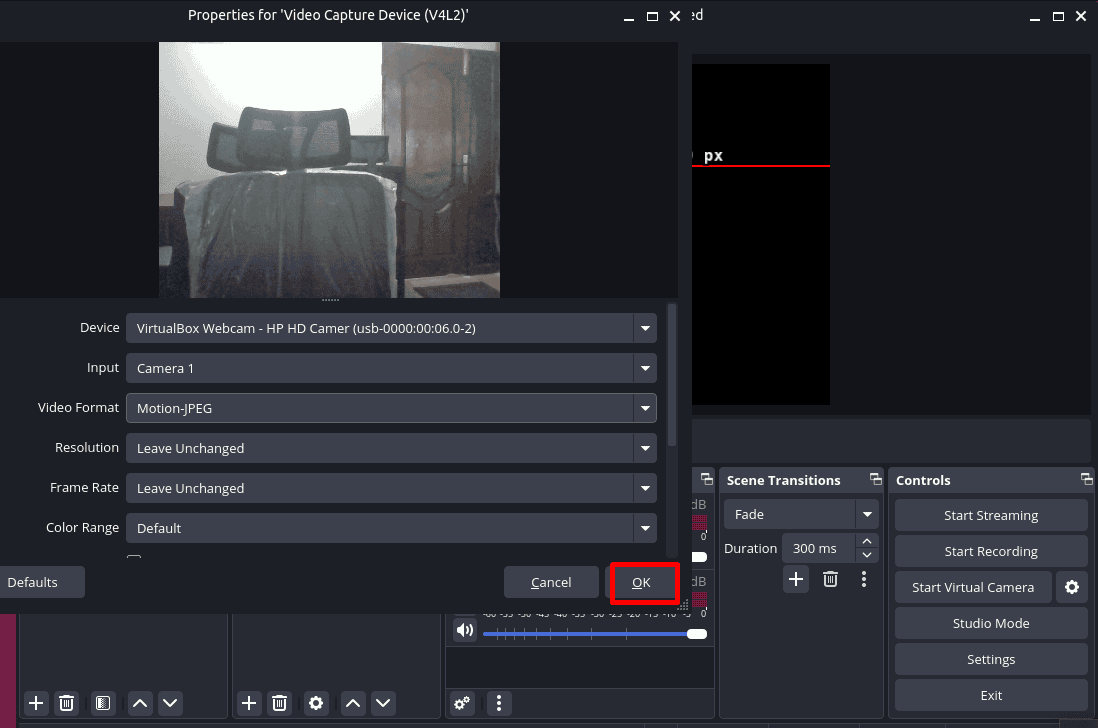Move scene down using the Scenes panel arrow

pos(170,703)
